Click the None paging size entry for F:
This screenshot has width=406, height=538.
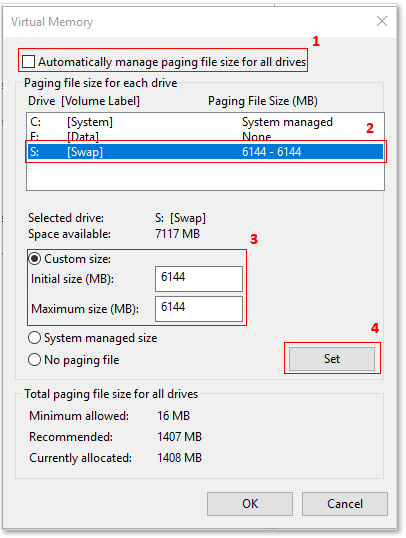(x=256, y=137)
